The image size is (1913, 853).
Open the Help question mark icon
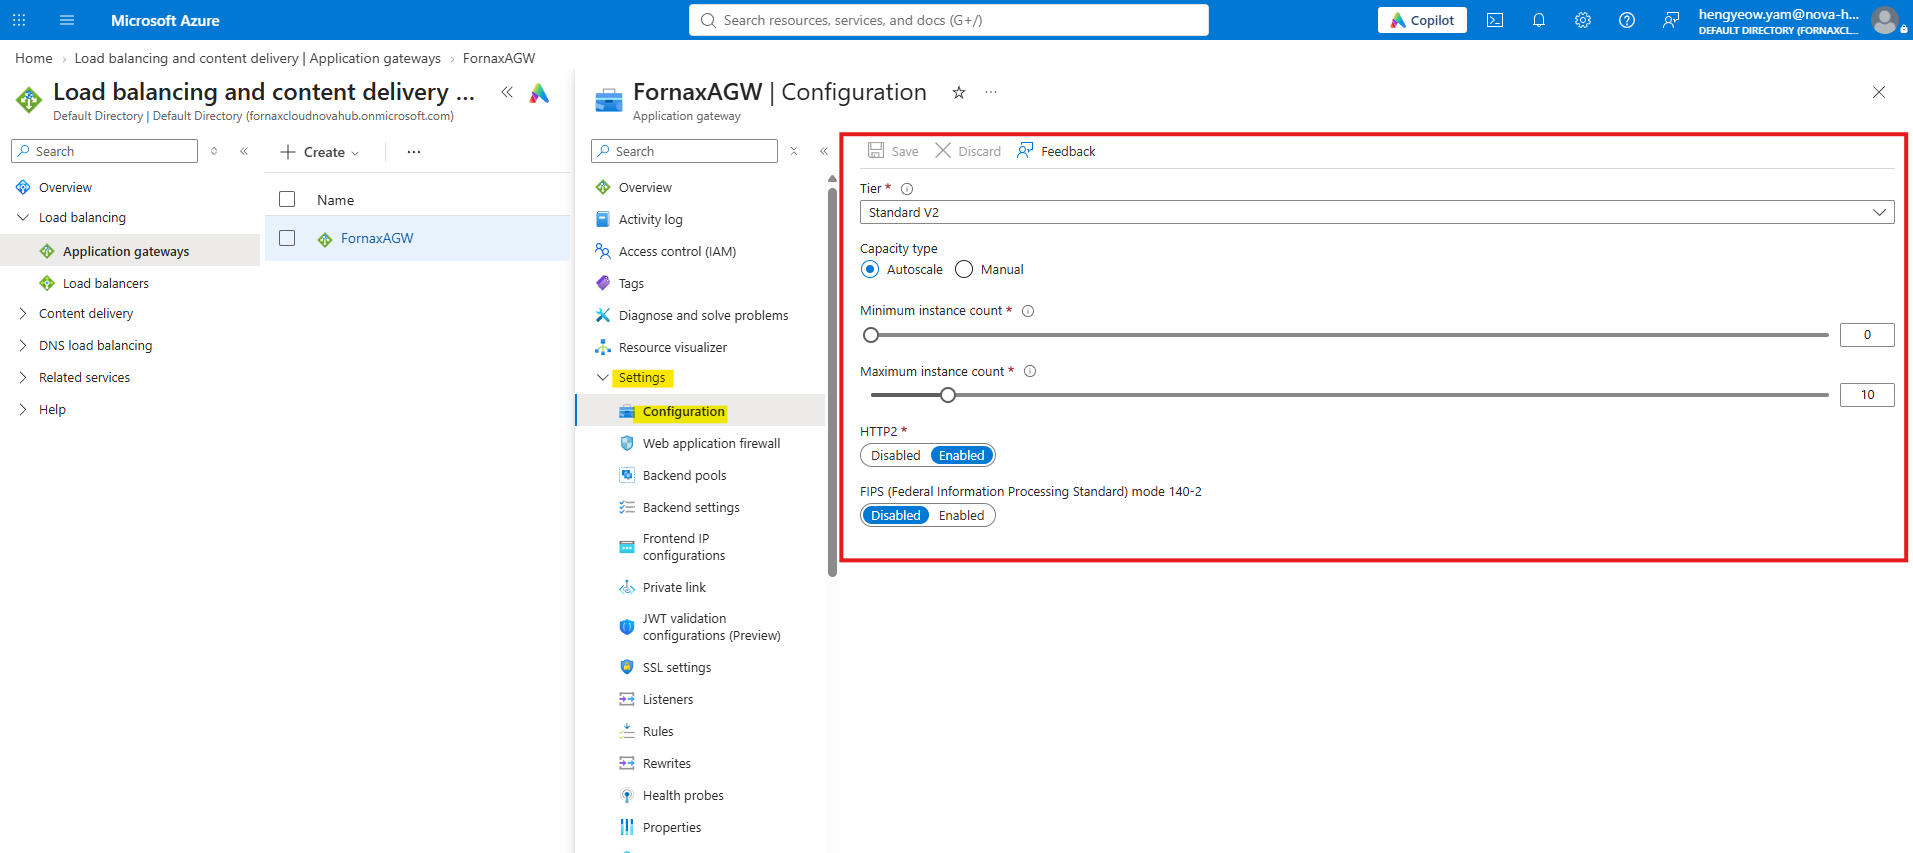point(1627,20)
